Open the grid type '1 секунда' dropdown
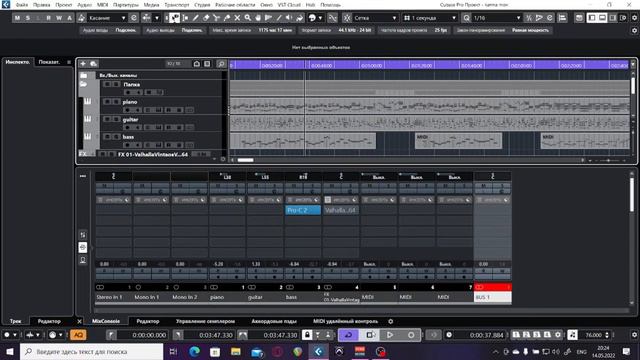Image resolution: width=640 pixels, height=360 pixels. (x=430, y=18)
